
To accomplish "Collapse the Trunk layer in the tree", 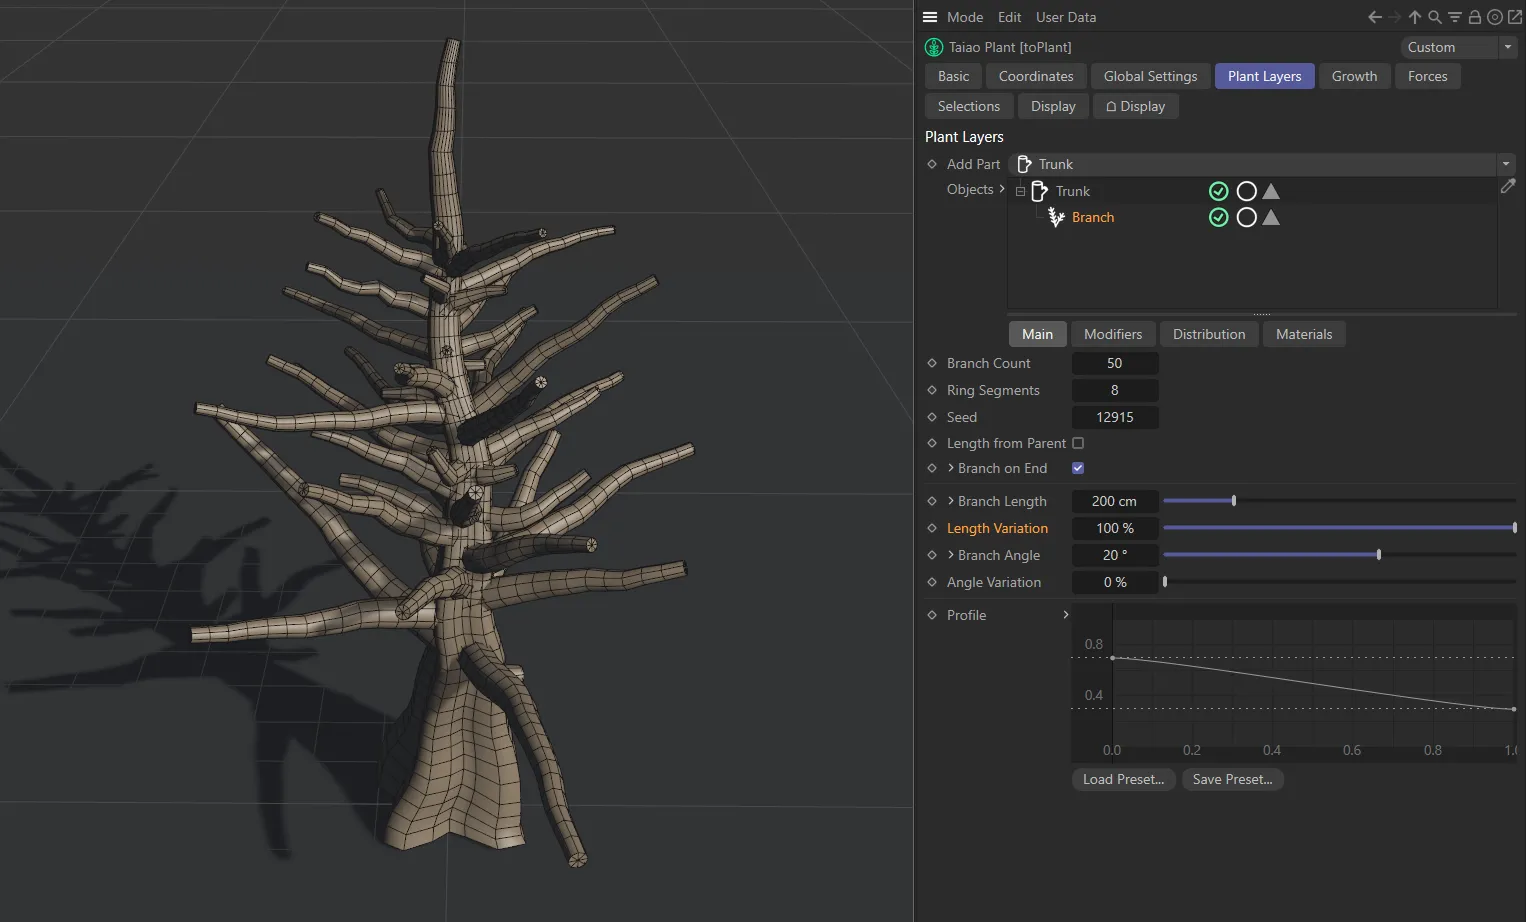I will 1020,191.
